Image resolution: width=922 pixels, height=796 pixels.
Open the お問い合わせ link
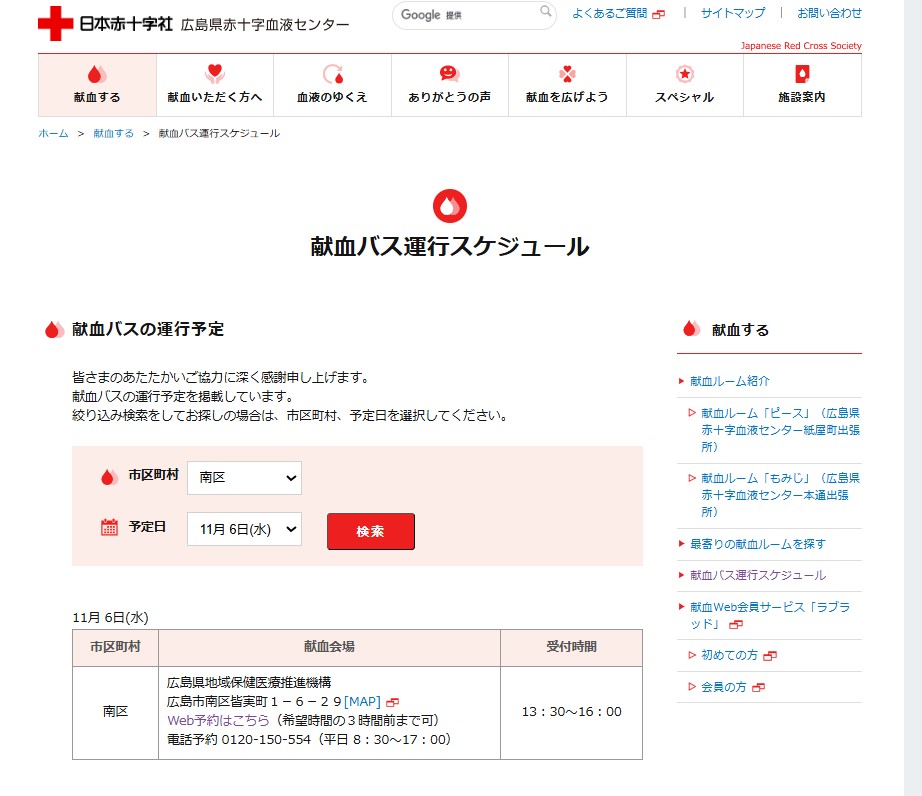[829, 13]
